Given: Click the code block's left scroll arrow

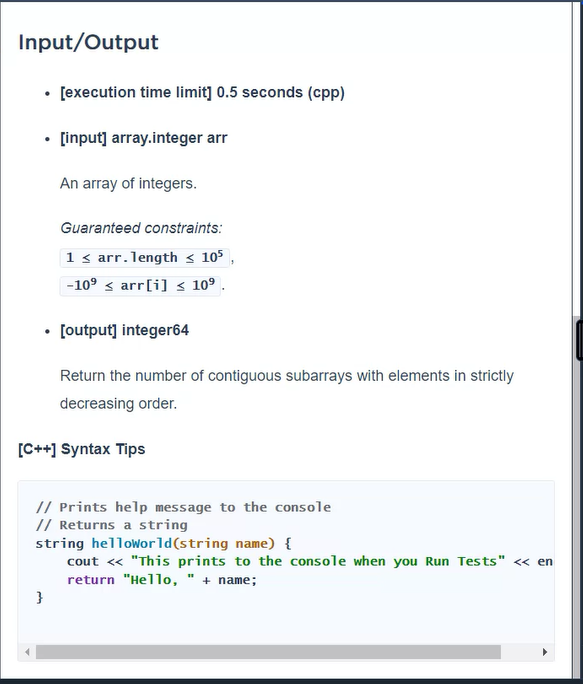Looking at the screenshot, I should coord(27,652).
